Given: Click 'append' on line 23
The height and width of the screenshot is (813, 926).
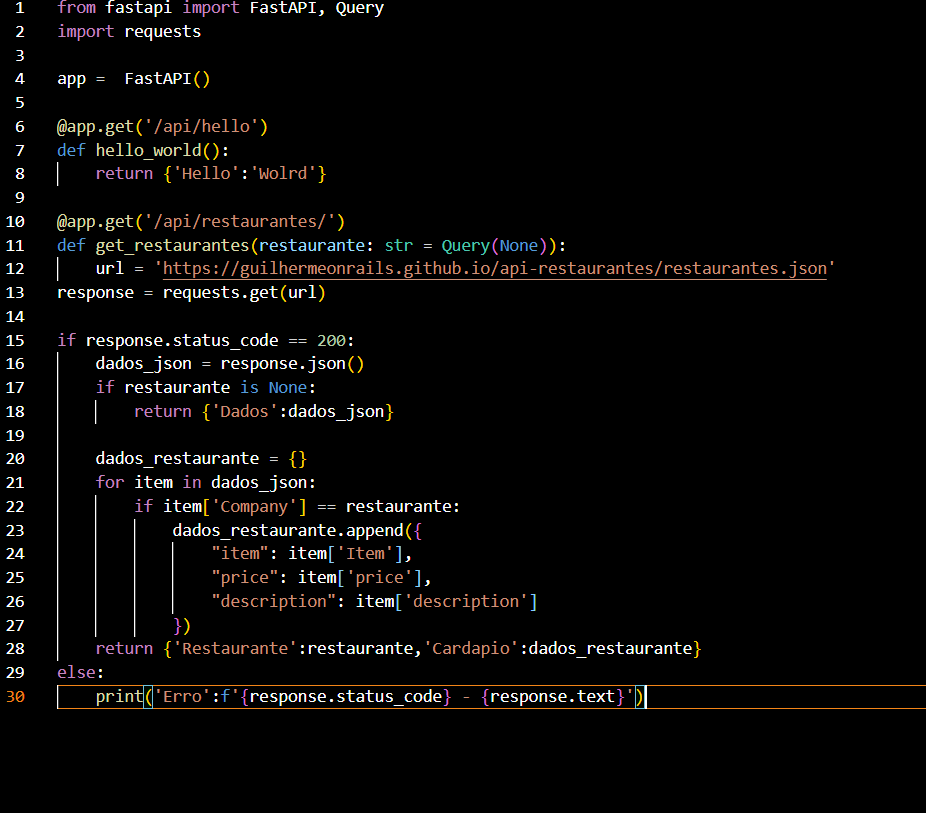Looking at the screenshot, I should click(374, 531).
